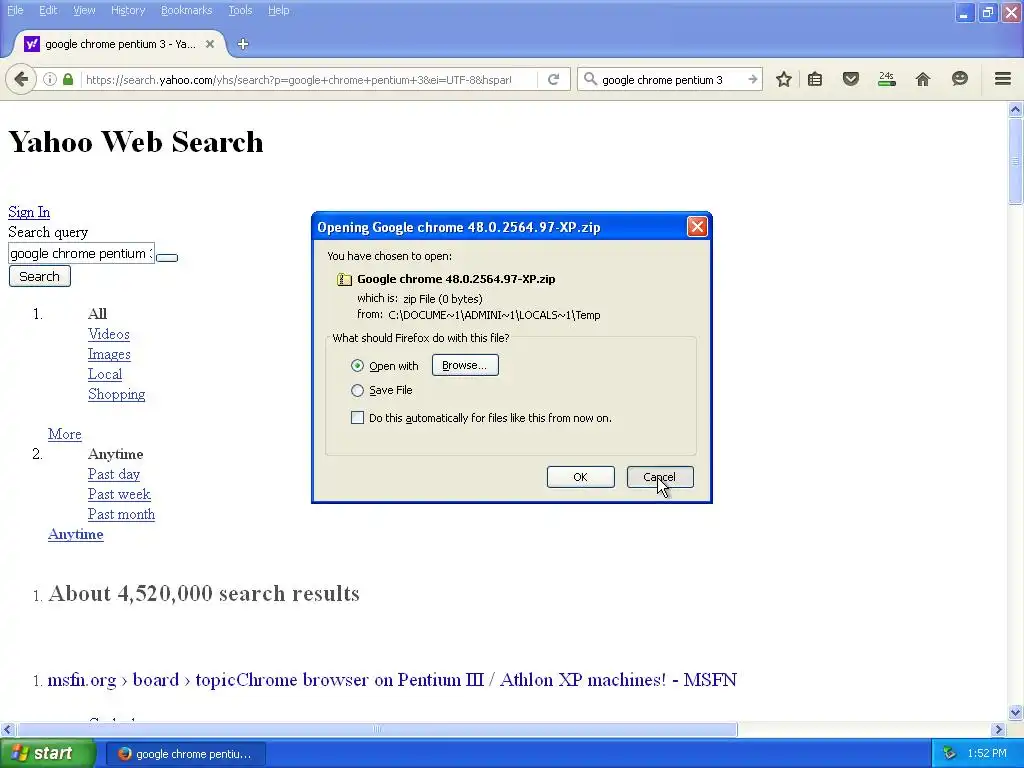Open a new tab with plus icon
This screenshot has height=768, width=1024.
[x=243, y=44]
